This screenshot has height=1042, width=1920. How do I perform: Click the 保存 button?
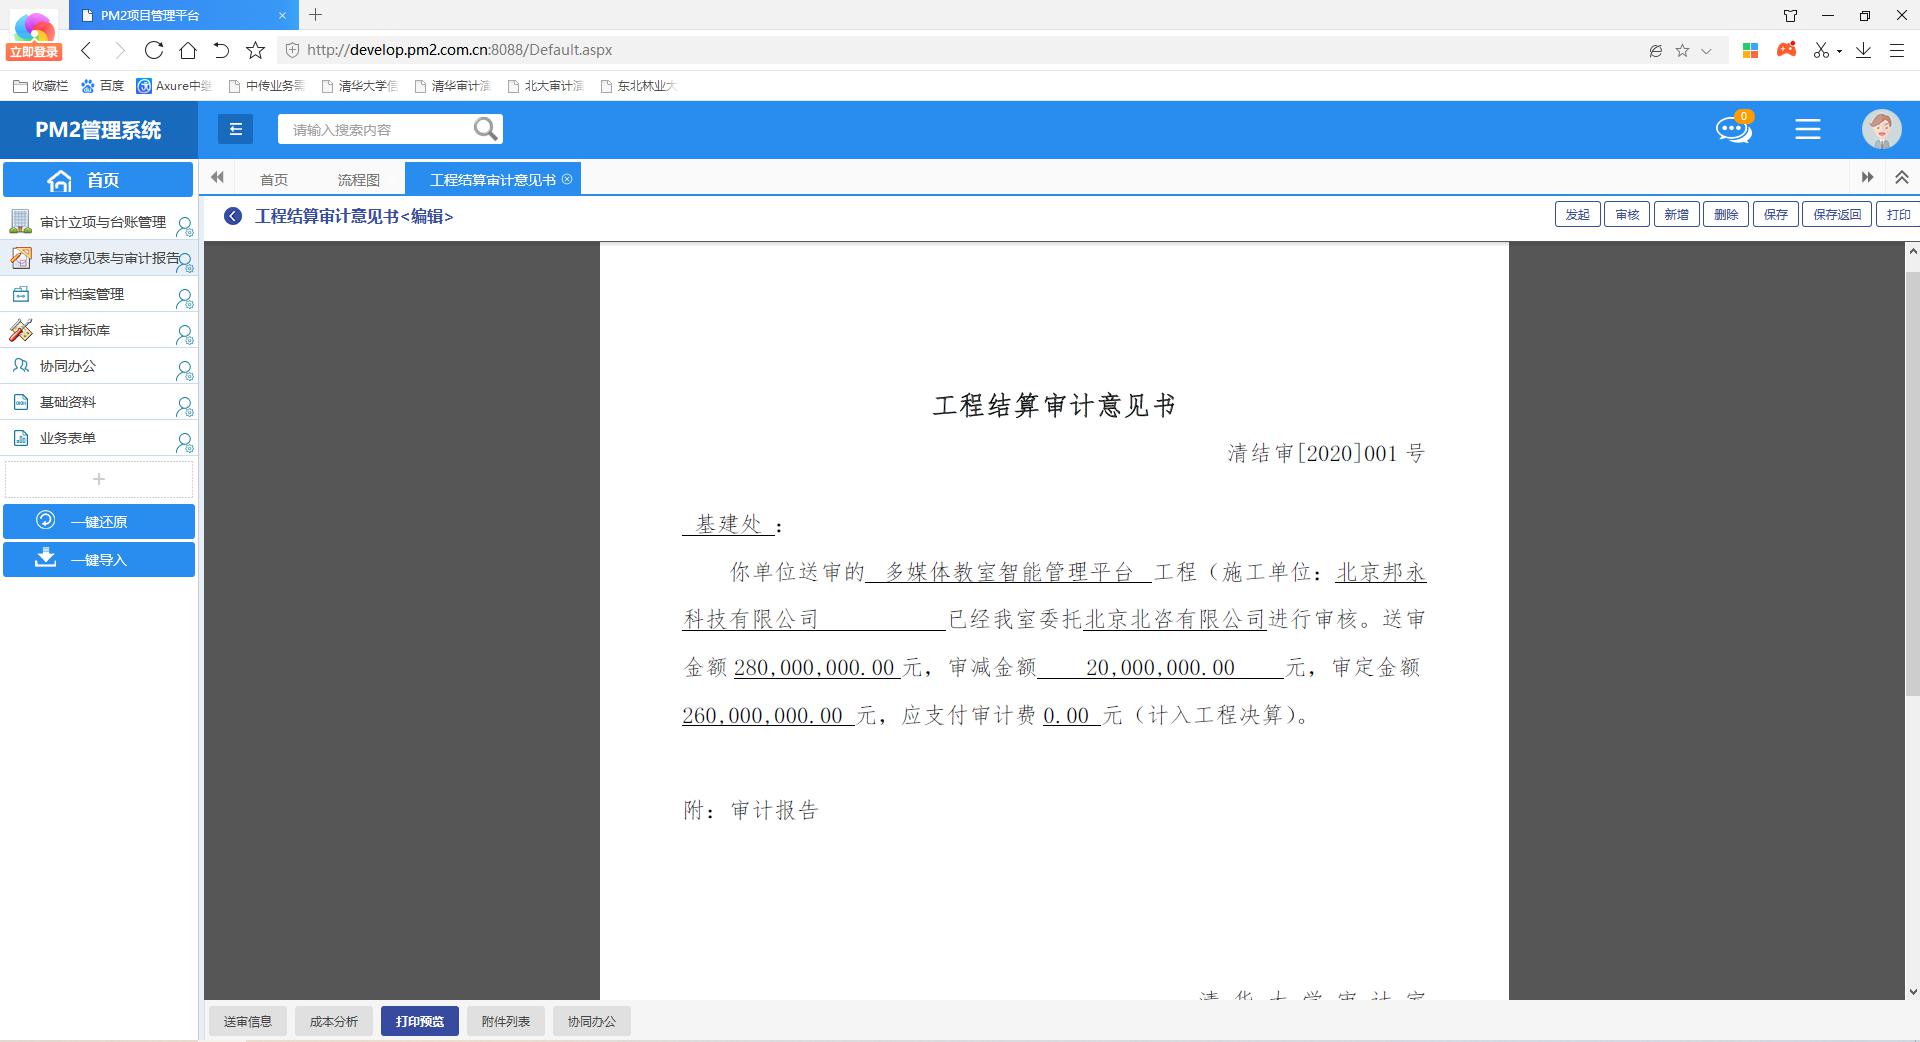coord(1775,215)
